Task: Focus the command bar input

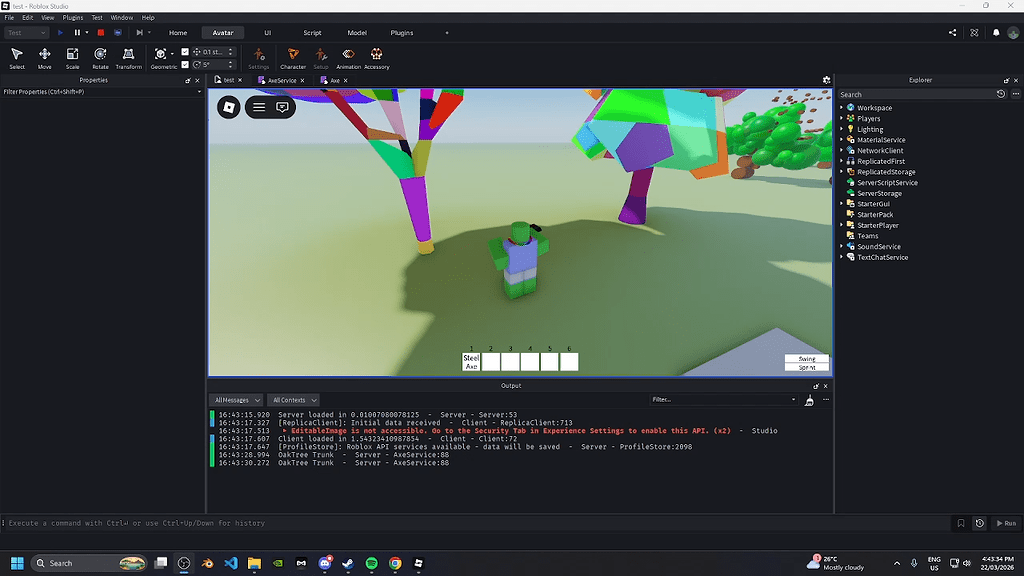Action: [477, 523]
